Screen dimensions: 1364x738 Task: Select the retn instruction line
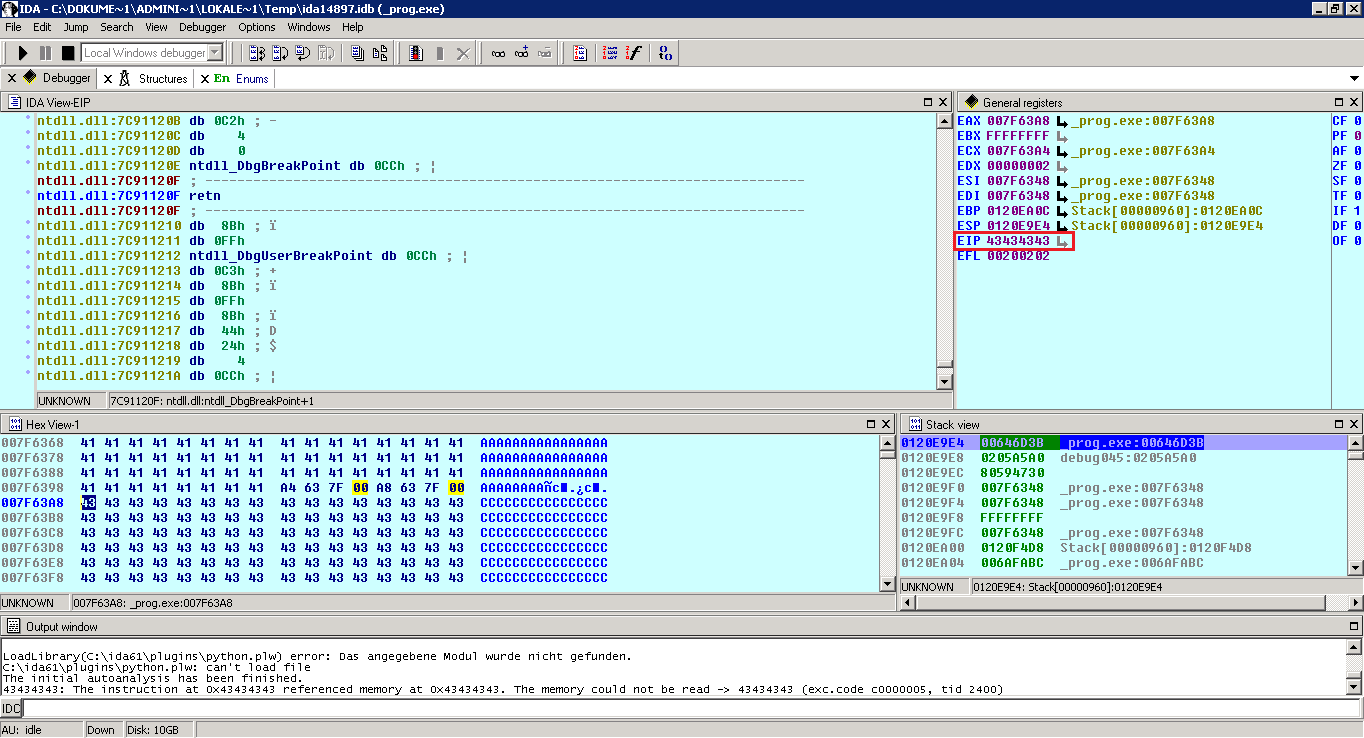tap(129, 196)
